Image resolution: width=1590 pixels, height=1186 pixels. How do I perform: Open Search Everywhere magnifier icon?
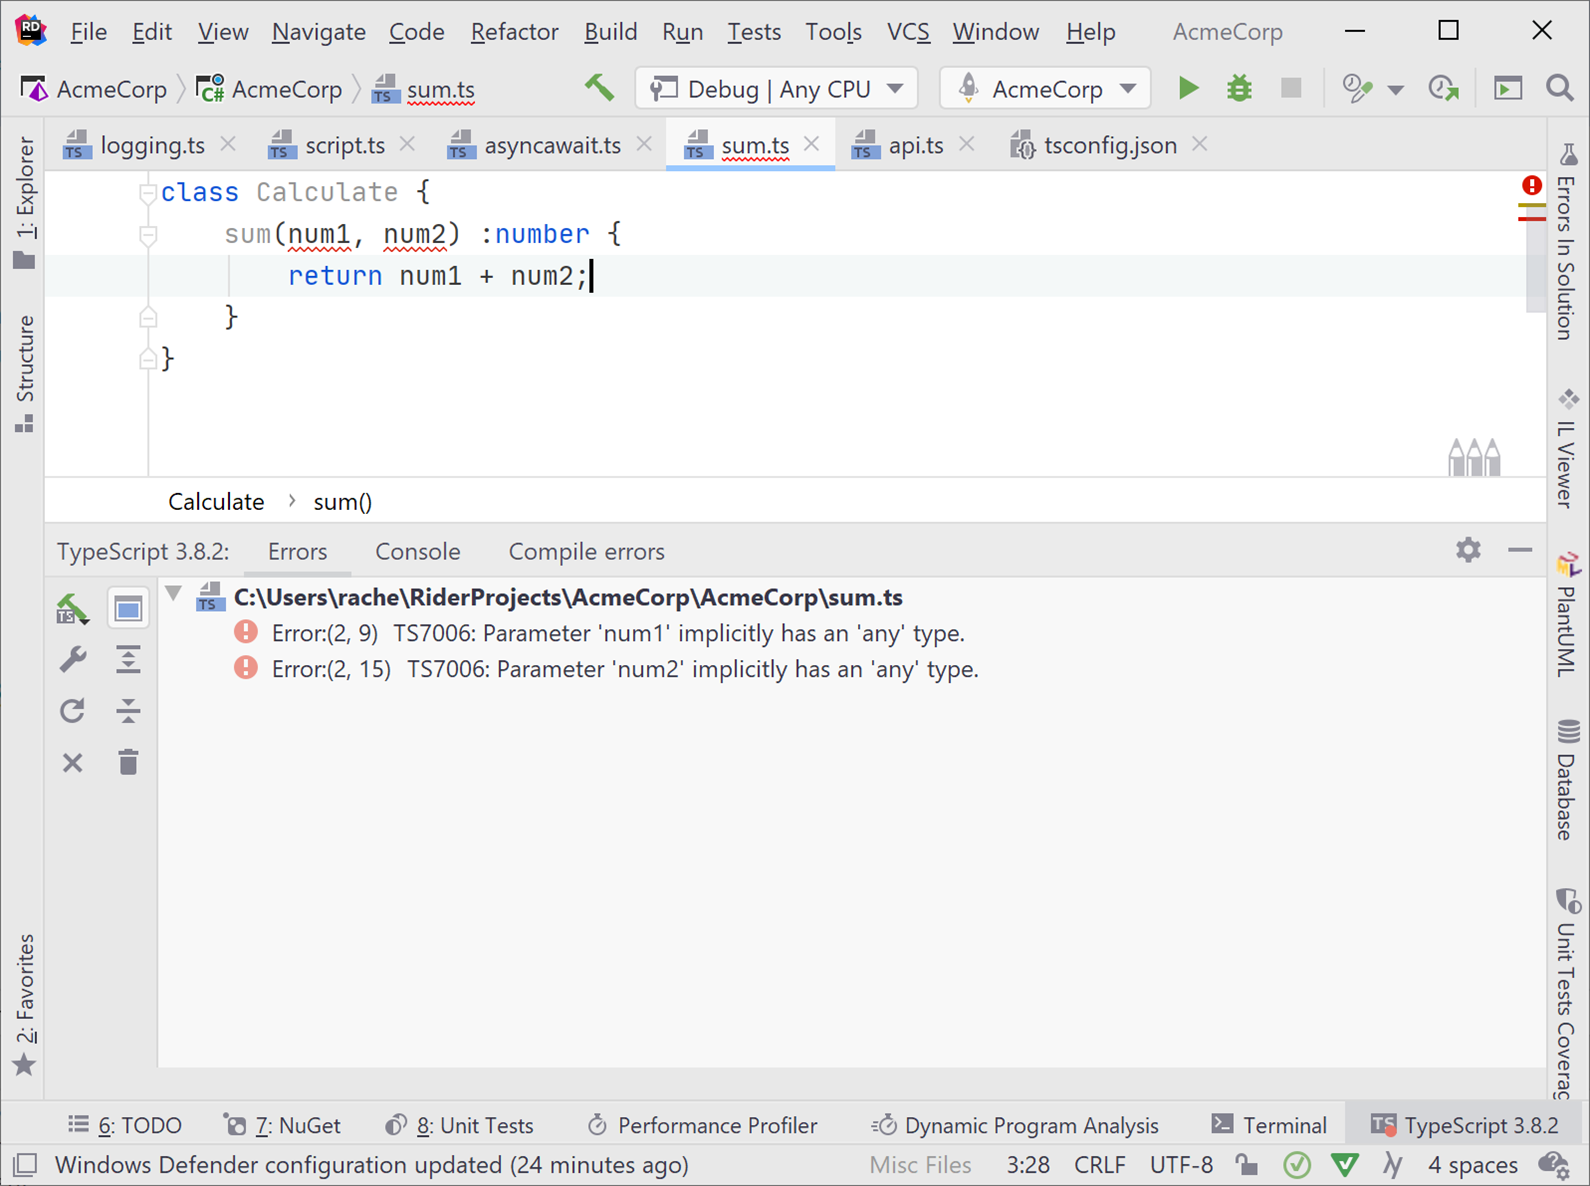[x=1559, y=89]
